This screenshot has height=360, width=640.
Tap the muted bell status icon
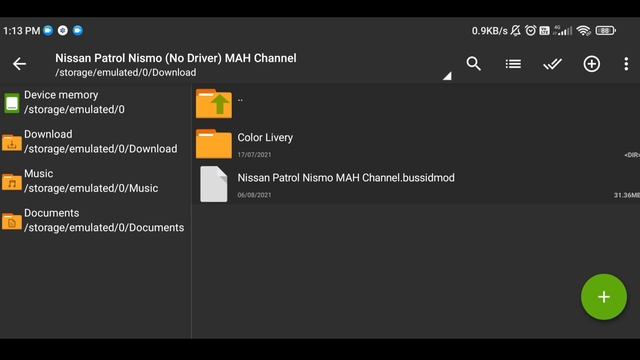(516, 30)
